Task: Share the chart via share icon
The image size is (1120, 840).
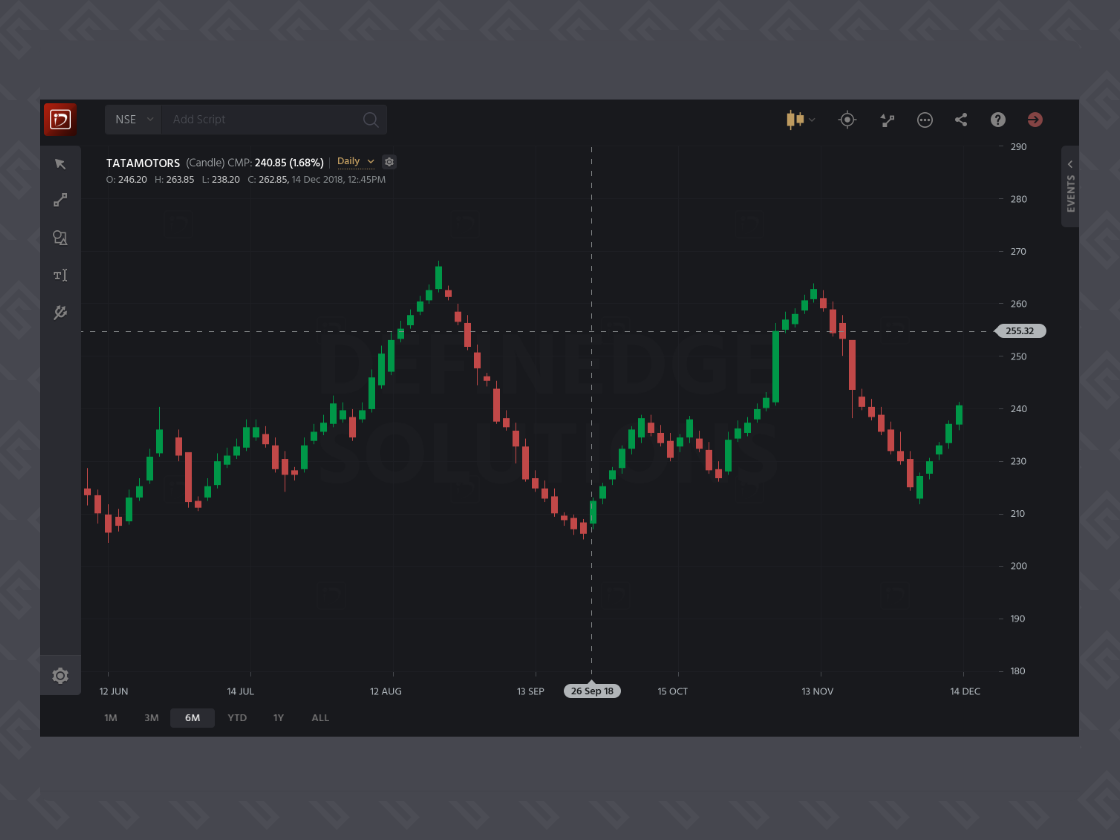Action: [x=961, y=119]
